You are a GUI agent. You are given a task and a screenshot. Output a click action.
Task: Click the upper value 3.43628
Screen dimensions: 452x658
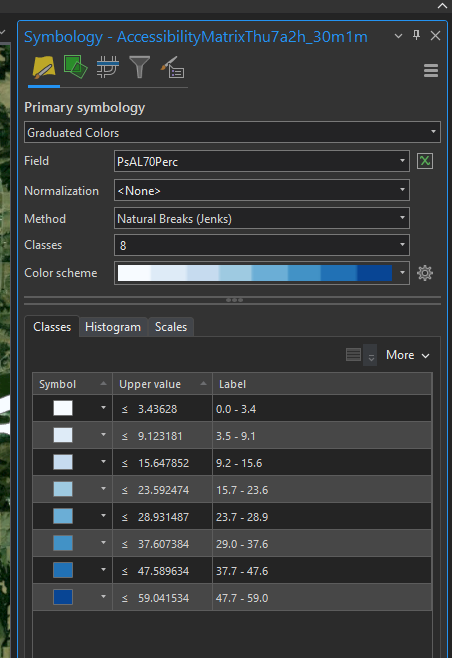point(157,409)
